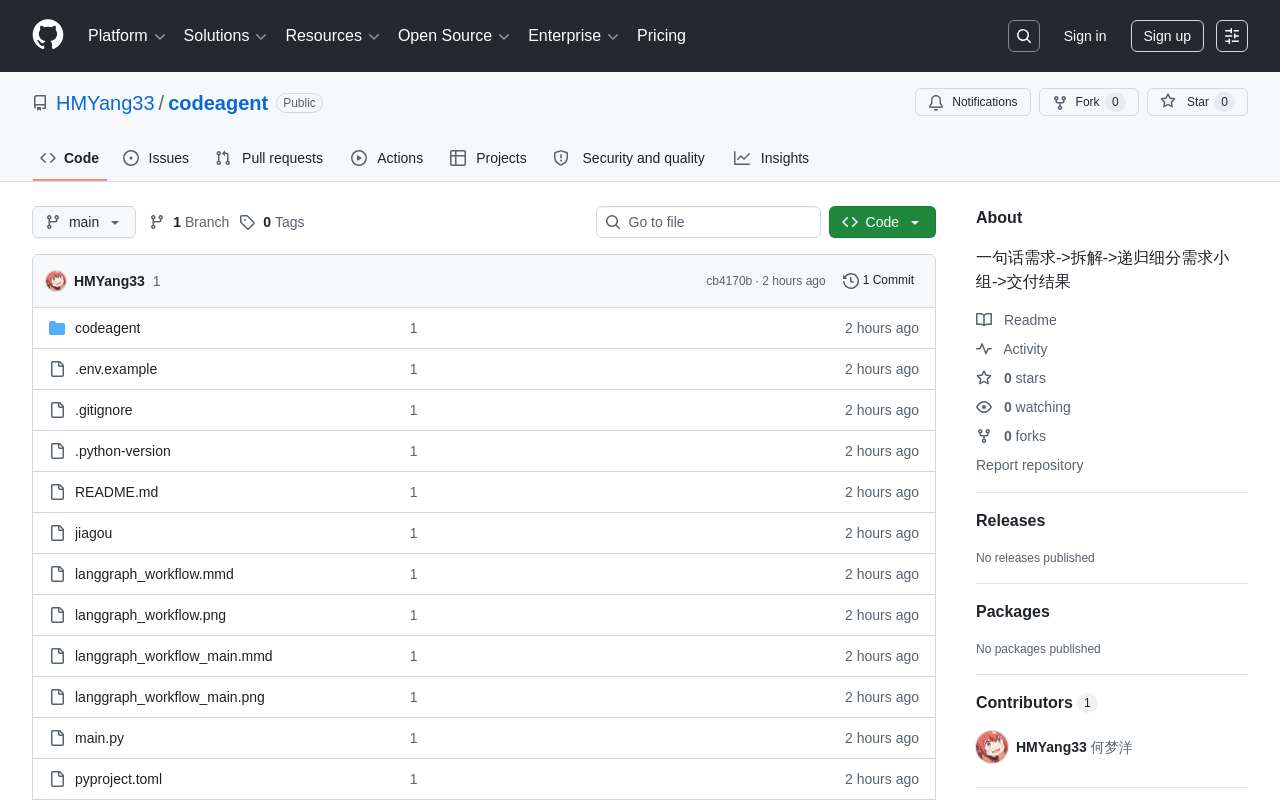The height and width of the screenshot is (800, 1280).
Task: Open the HMYang33 owner link in breadcrumb
Action: click(x=105, y=103)
